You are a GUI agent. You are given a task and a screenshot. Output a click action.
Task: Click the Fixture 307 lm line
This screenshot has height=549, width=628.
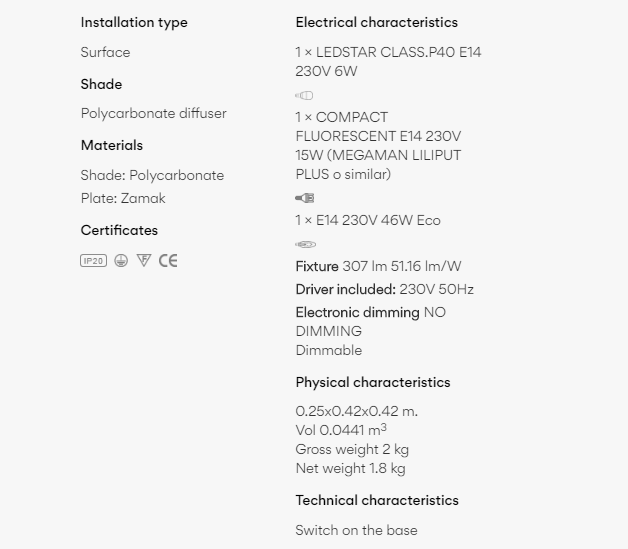coord(378,266)
